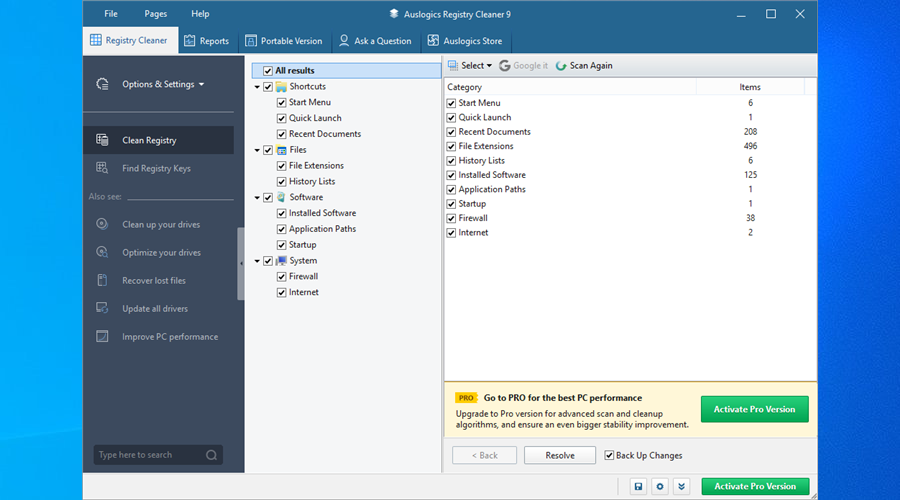Click the Recover lost files icon

102,280
